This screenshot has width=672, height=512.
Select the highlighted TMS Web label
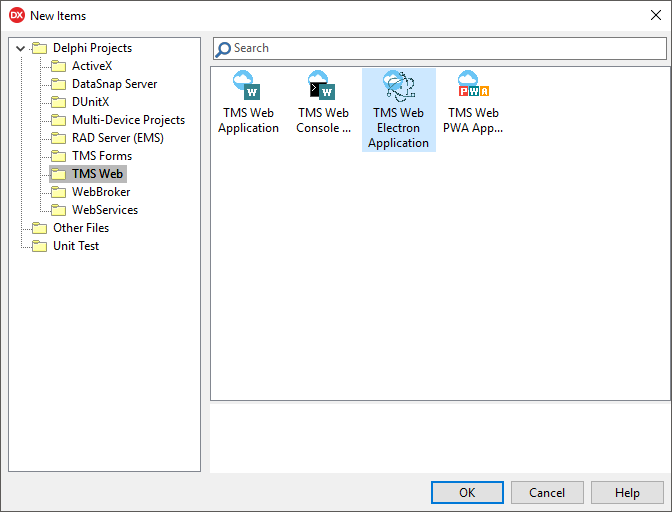pos(97,174)
